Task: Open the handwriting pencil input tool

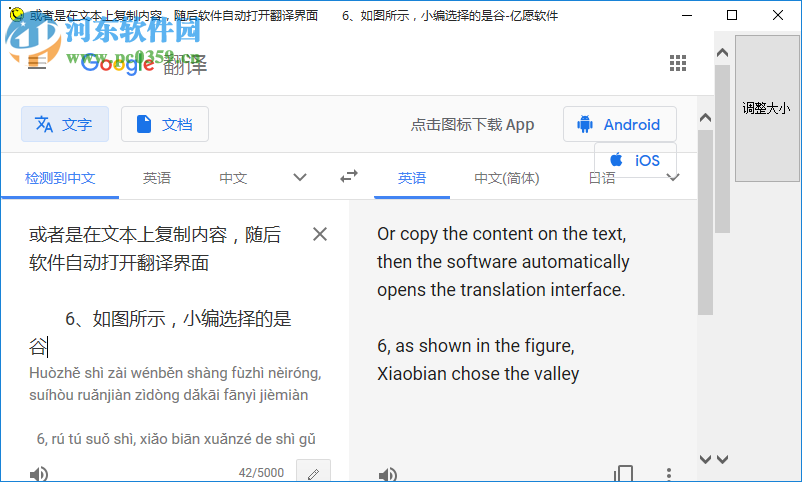Action: [314, 473]
